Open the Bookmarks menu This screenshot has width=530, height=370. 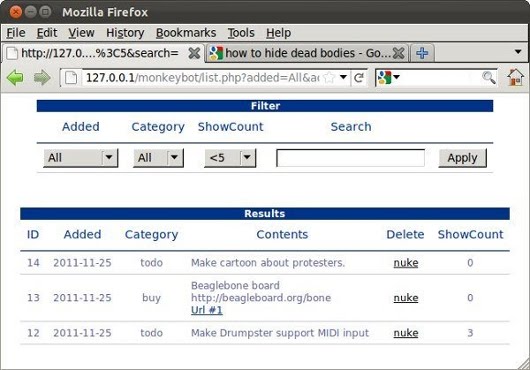[186, 33]
